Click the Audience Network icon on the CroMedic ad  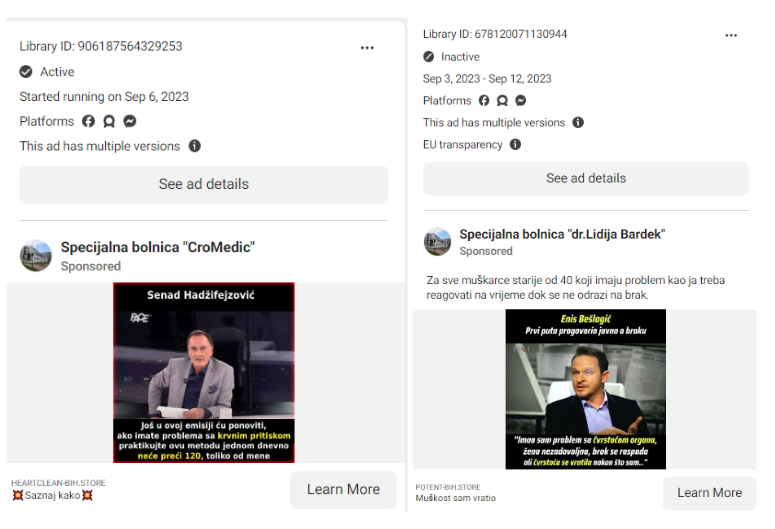(x=109, y=122)
